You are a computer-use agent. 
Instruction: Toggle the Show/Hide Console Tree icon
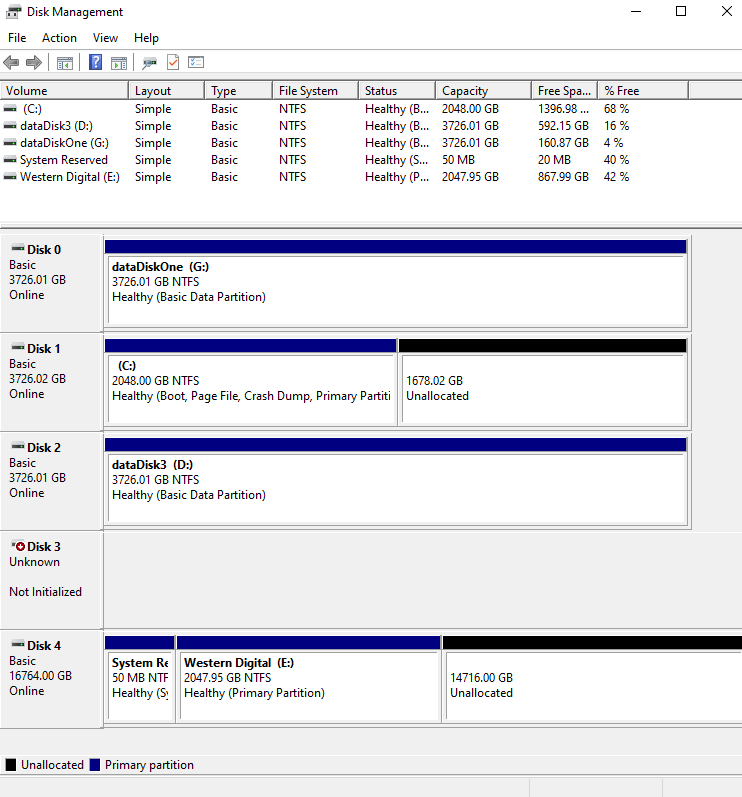click(x=65, y=63)
